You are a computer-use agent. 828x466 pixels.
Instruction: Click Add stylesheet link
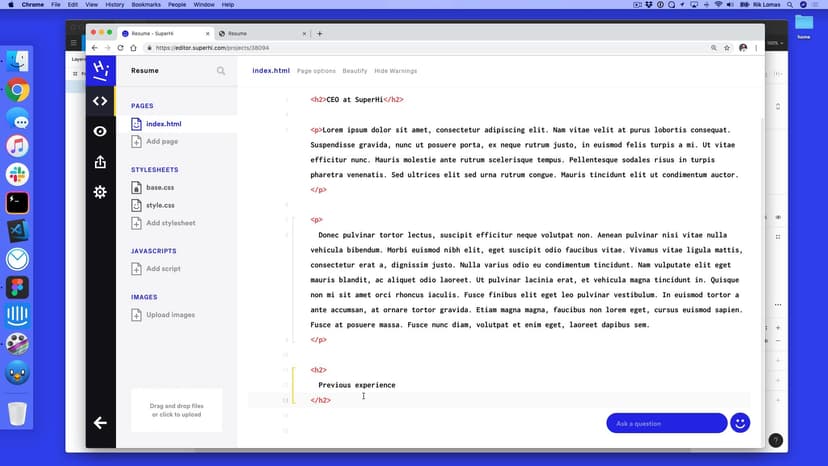[170, 223]
